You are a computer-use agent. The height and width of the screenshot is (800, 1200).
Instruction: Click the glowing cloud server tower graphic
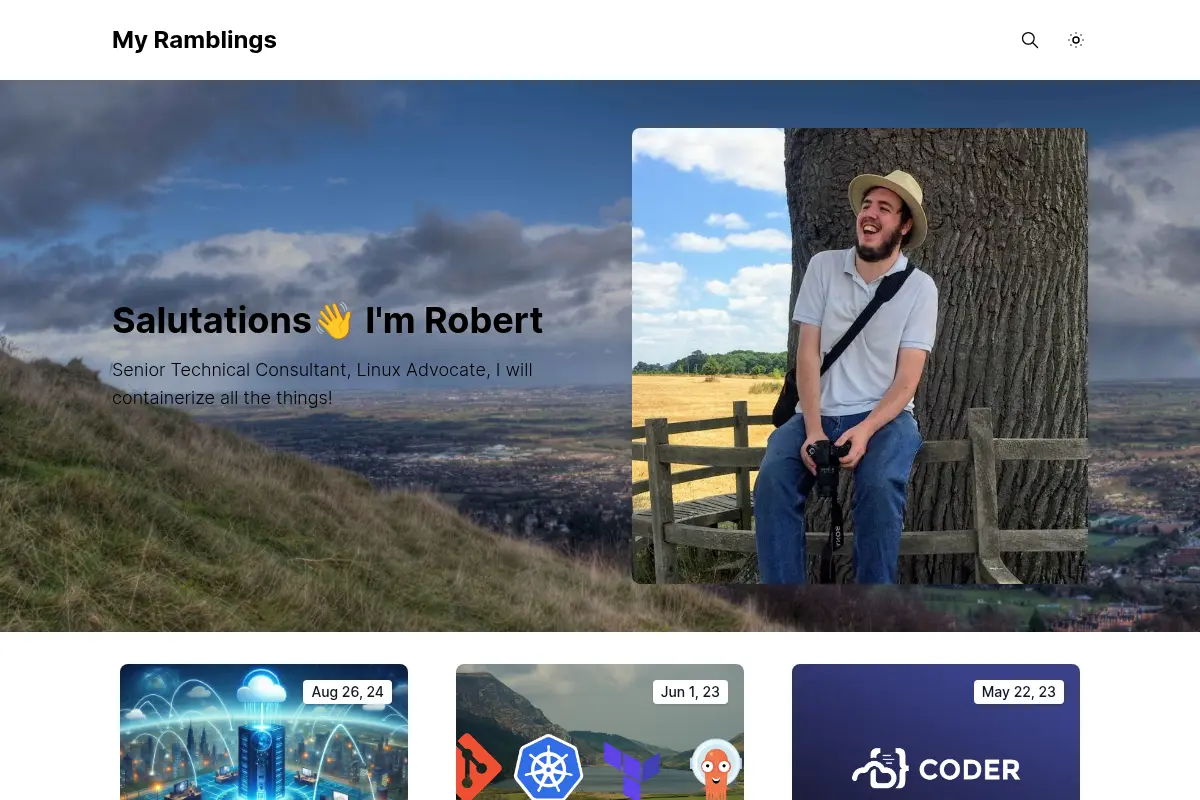(x=262, y=730)
